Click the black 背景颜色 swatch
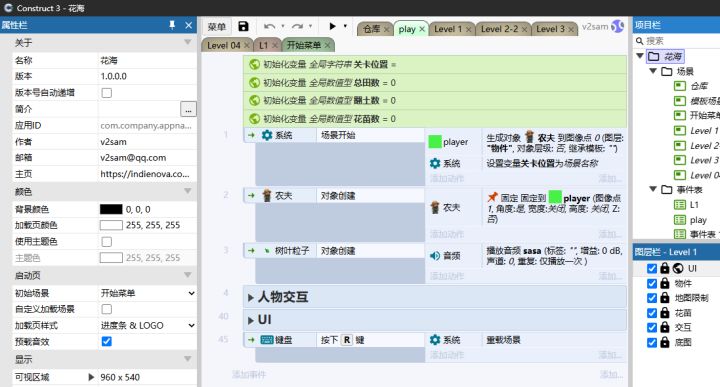The height and width of the screenshot is (387, 720). pos(111,209)
